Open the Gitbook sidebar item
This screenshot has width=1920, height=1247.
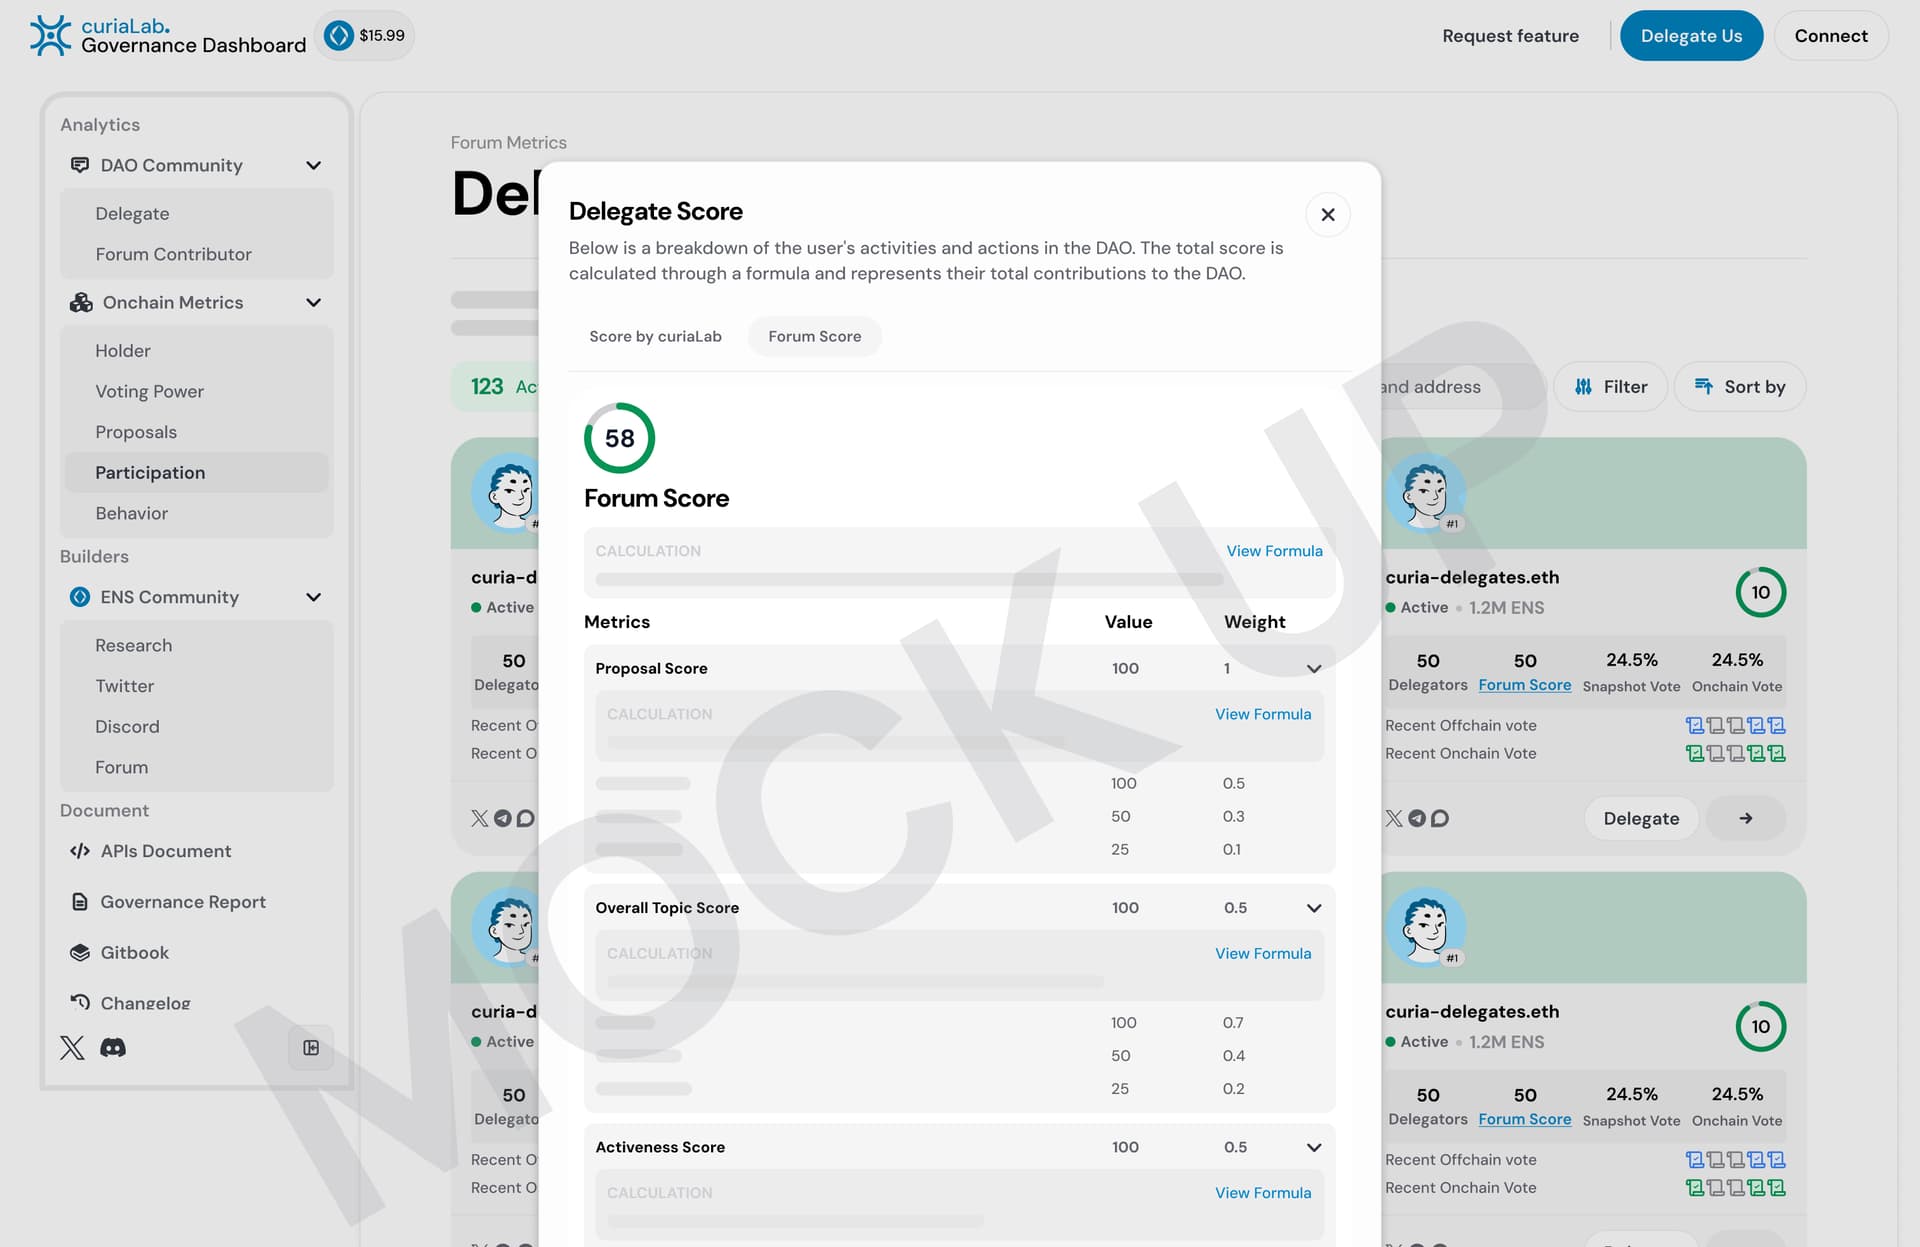[x=134, y=952]
